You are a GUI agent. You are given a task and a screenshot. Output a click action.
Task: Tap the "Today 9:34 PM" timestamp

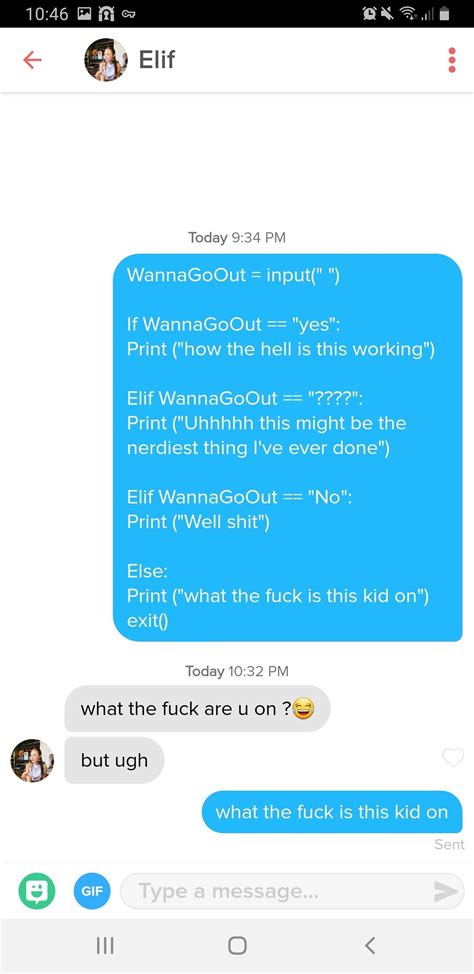click(x=237, y=237)
